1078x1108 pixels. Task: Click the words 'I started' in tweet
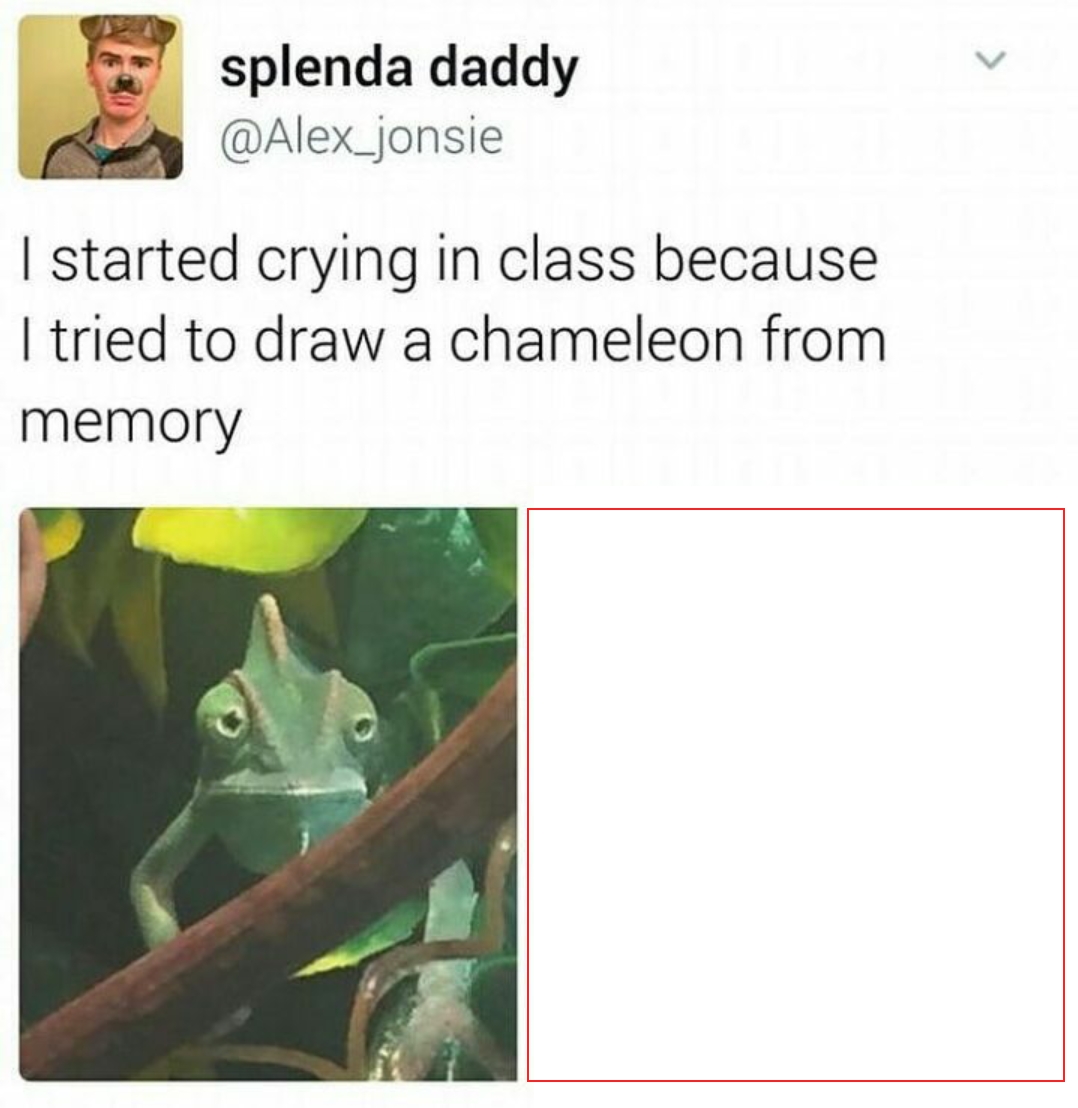click(129, 259)
